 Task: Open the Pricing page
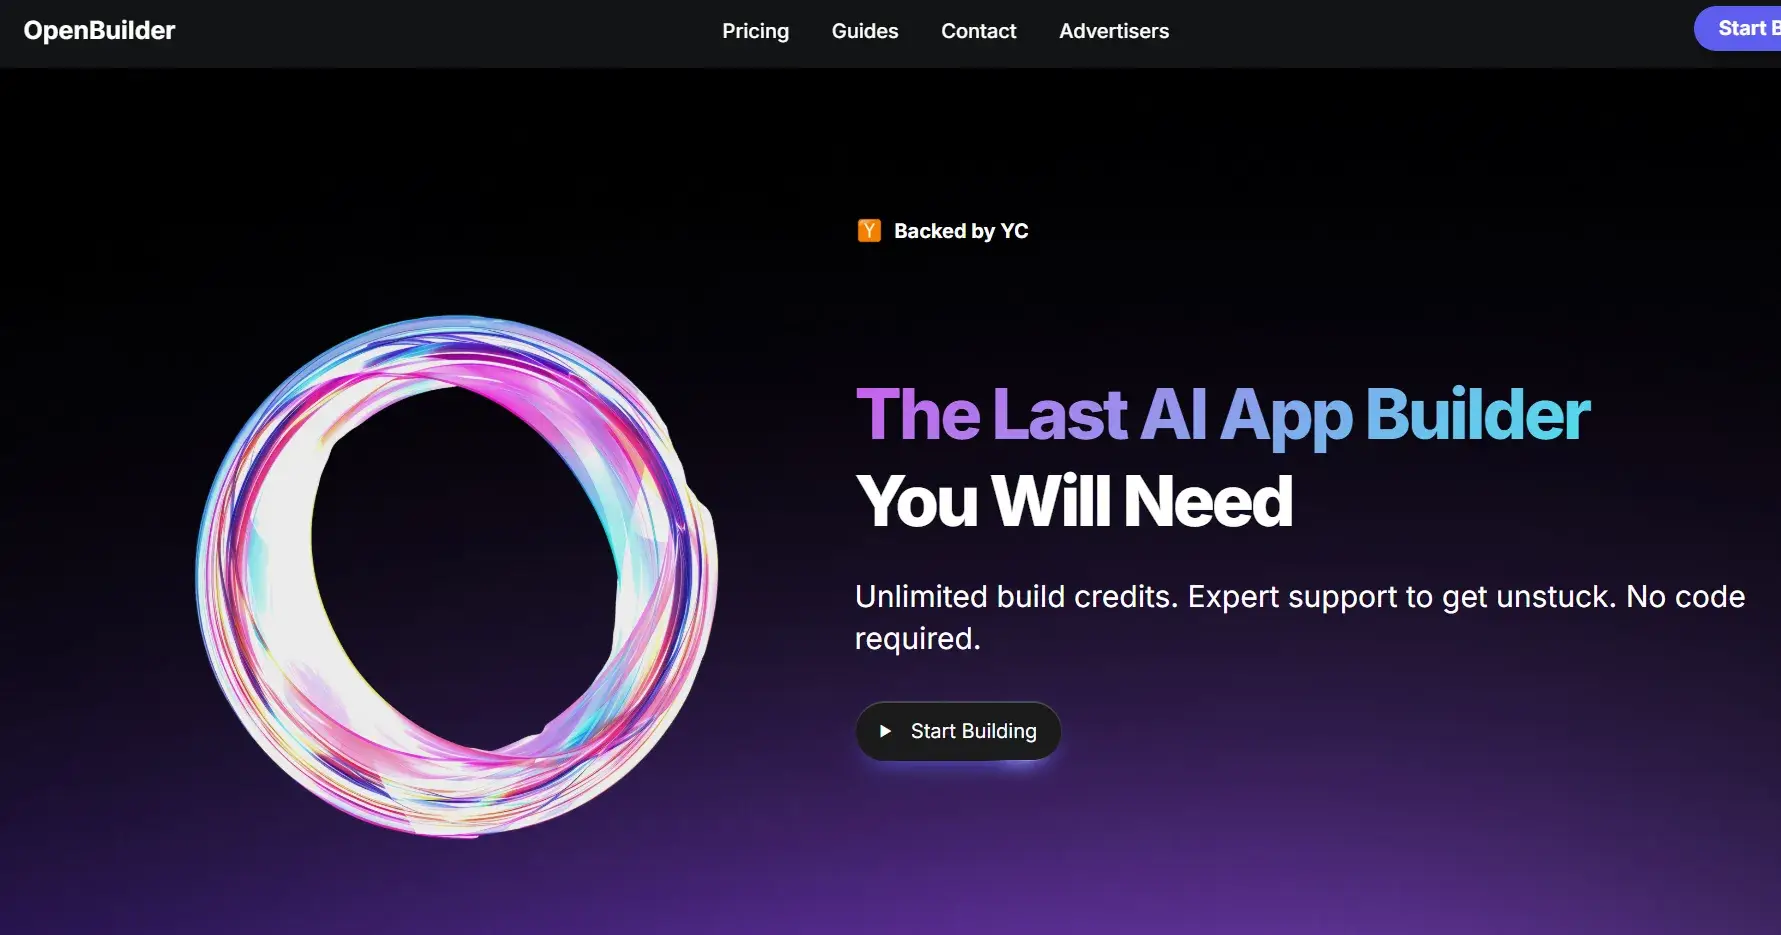[755, 31]
